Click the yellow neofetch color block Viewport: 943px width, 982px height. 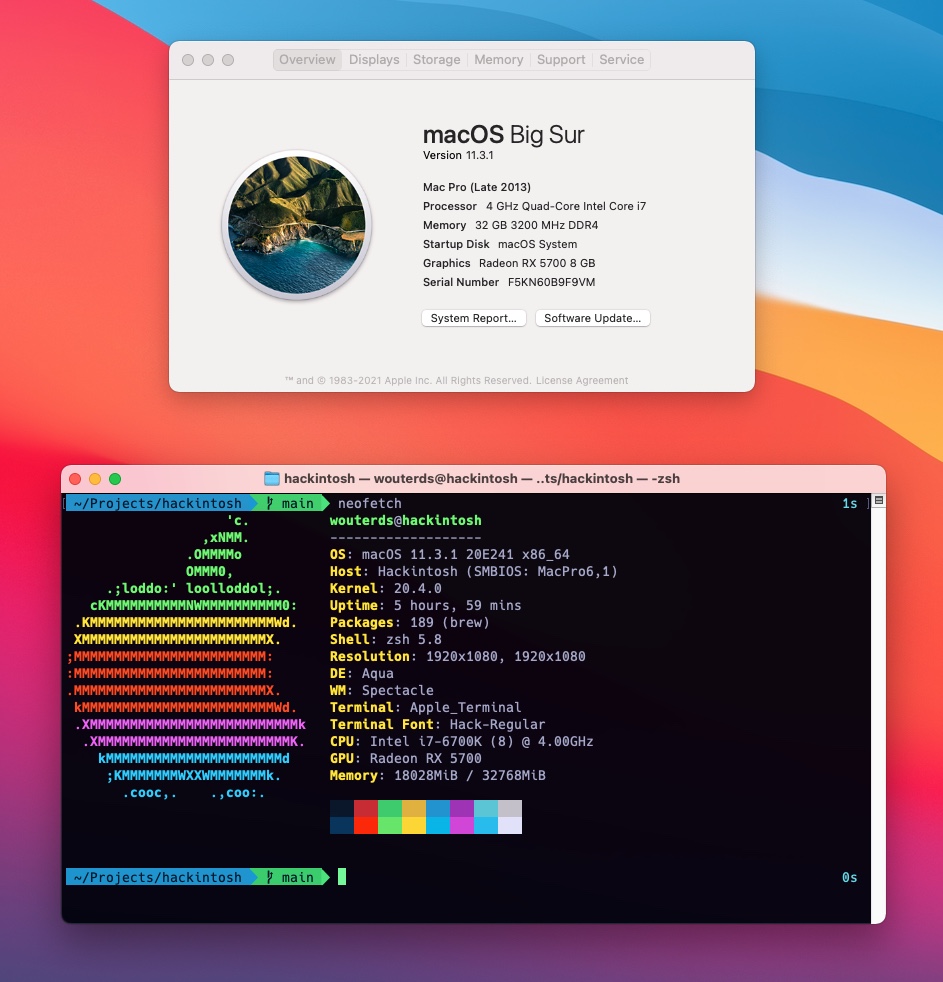pyautogui.click(x=414, y=825)
